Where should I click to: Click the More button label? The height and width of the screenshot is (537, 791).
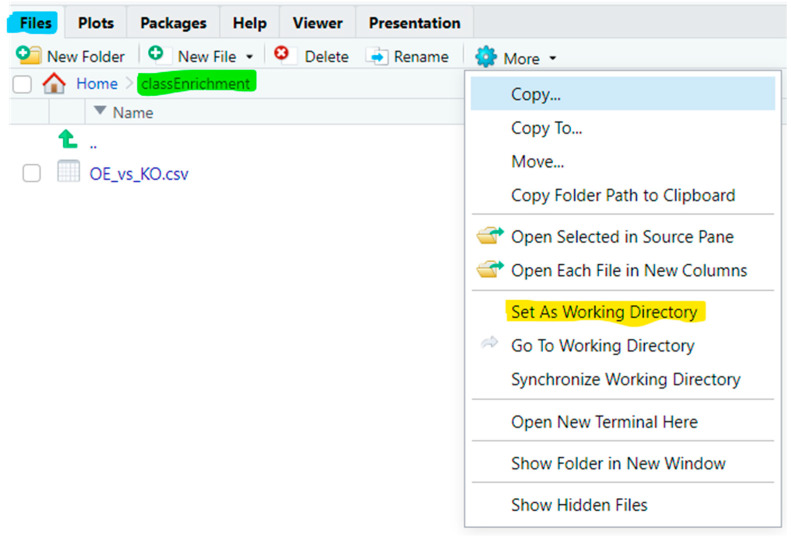coord(522,59)
